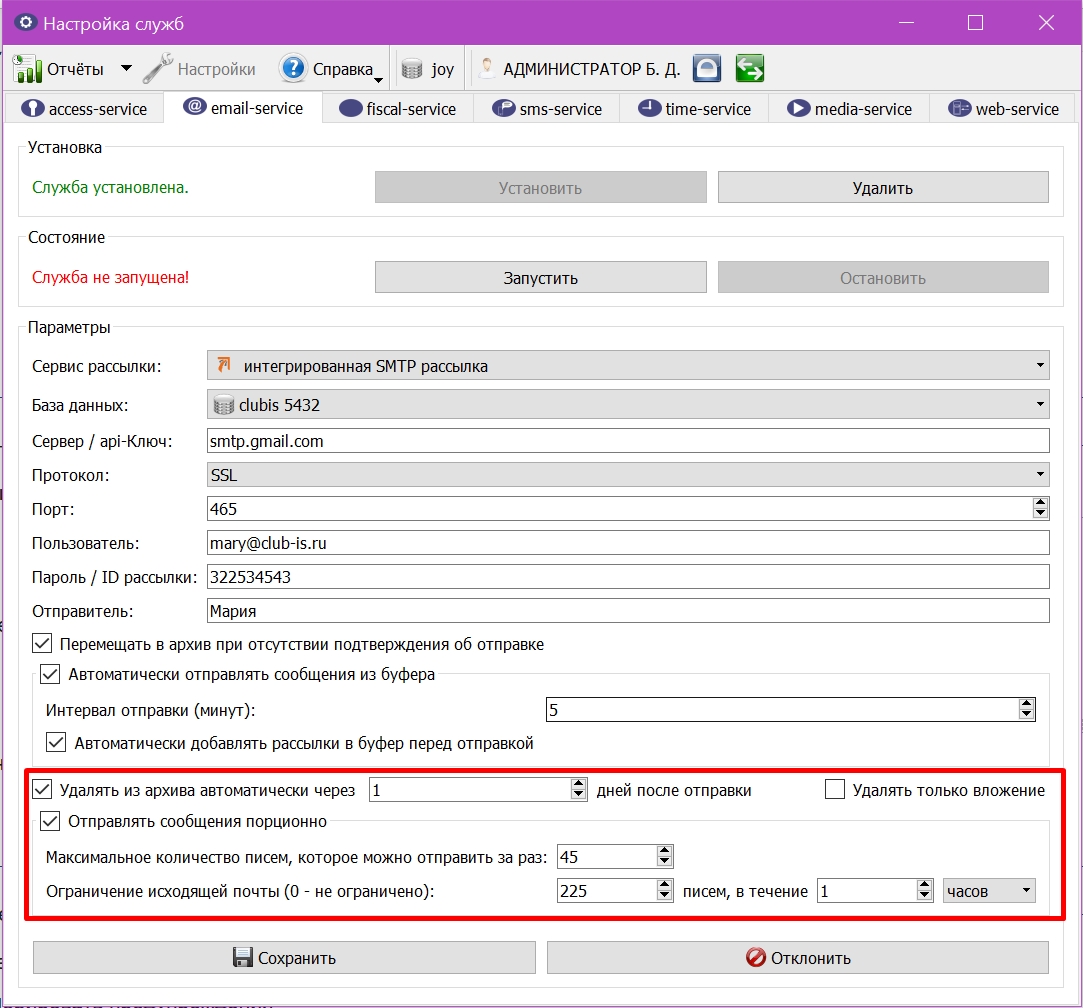Toggle Автоматически добавлять рассылки в буфер
Screen dimensions: 1083x1008
click(x=56, y=743)
